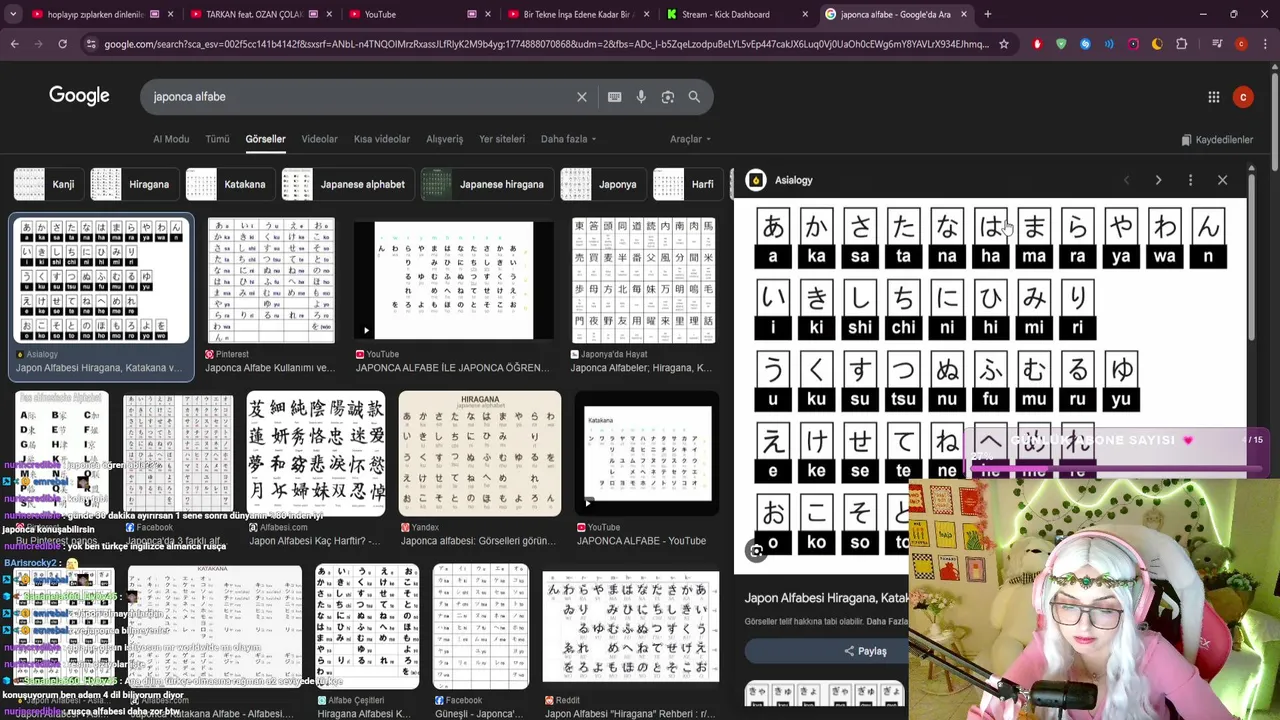
Task: Click the Lens search icon on preview image
Action: [756, 551]
